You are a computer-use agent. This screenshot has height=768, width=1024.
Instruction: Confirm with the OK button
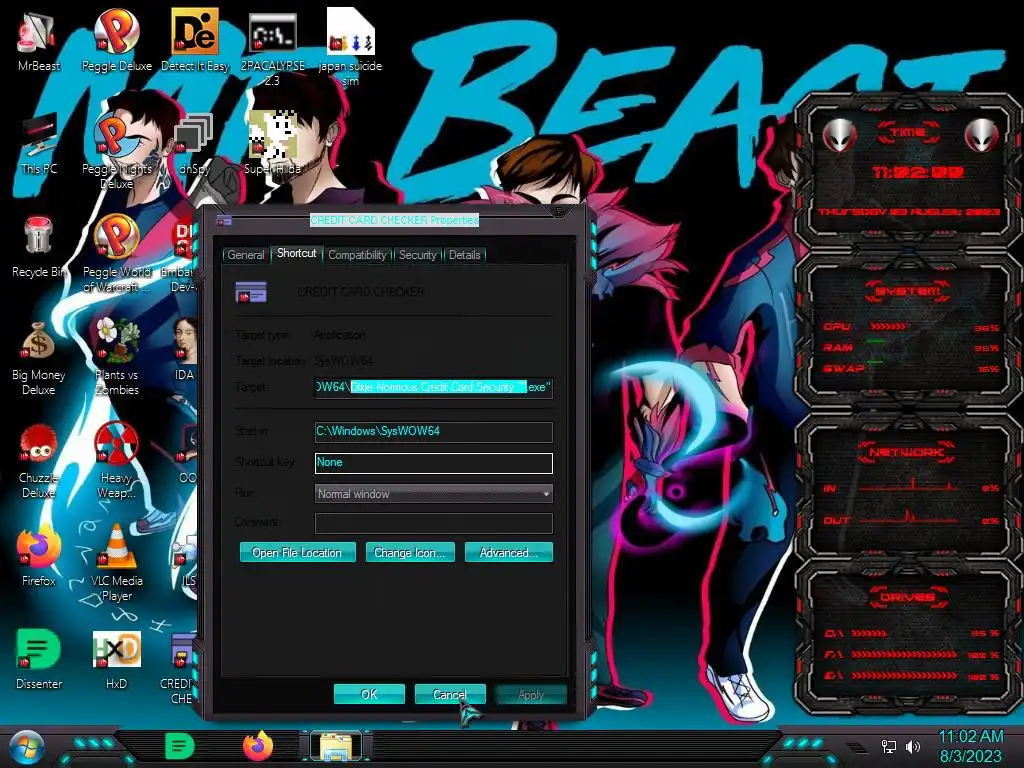coord(369,694)
